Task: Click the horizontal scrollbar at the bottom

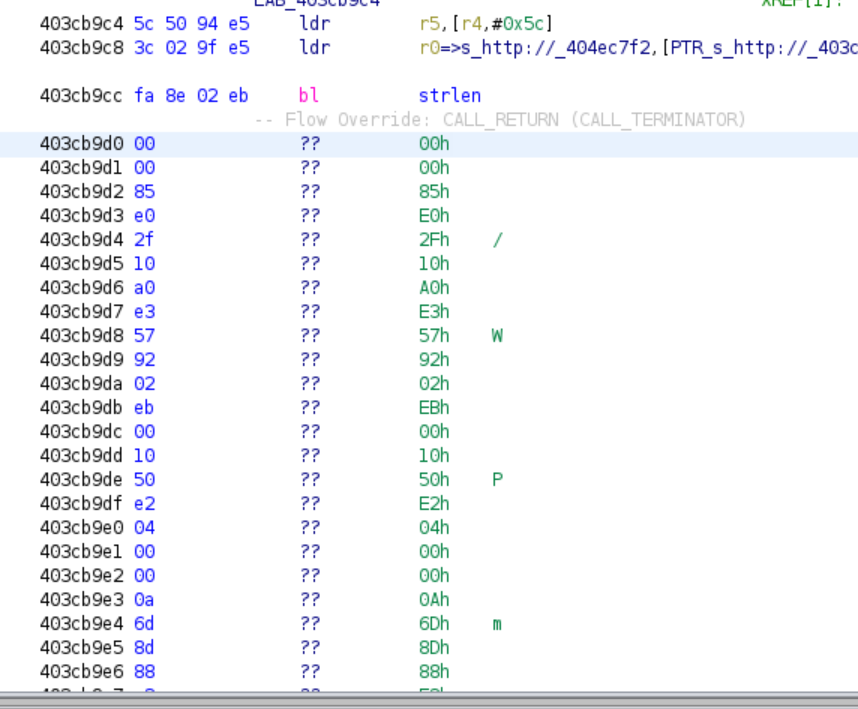Action: pos(429,700)
